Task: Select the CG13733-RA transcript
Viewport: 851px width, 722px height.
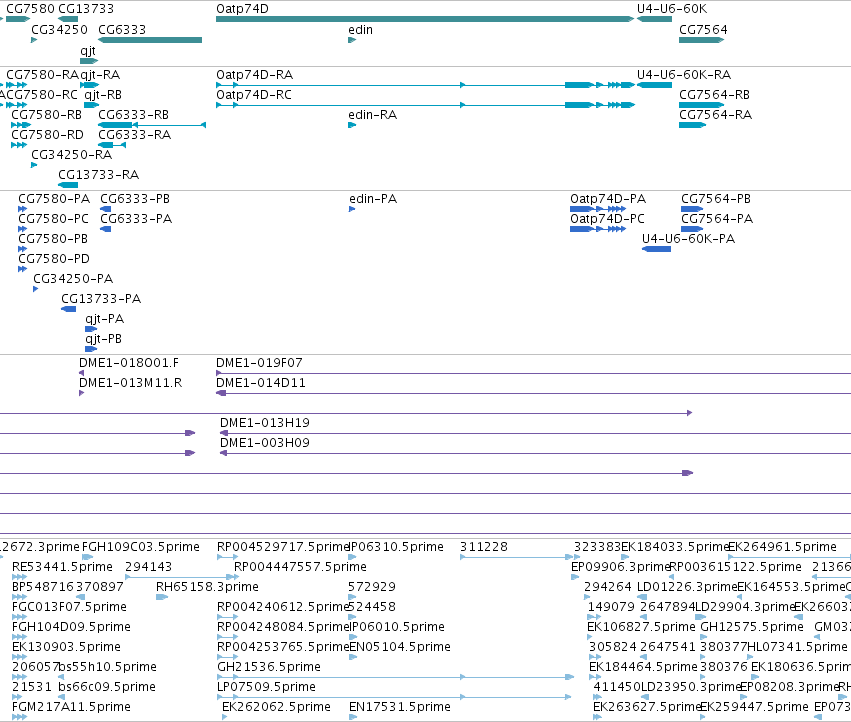Action: (68, 185)
